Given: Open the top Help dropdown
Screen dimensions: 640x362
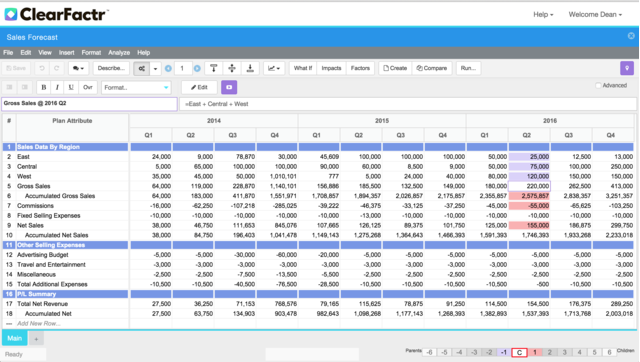Looking at the screenshot, I should 543,15.
